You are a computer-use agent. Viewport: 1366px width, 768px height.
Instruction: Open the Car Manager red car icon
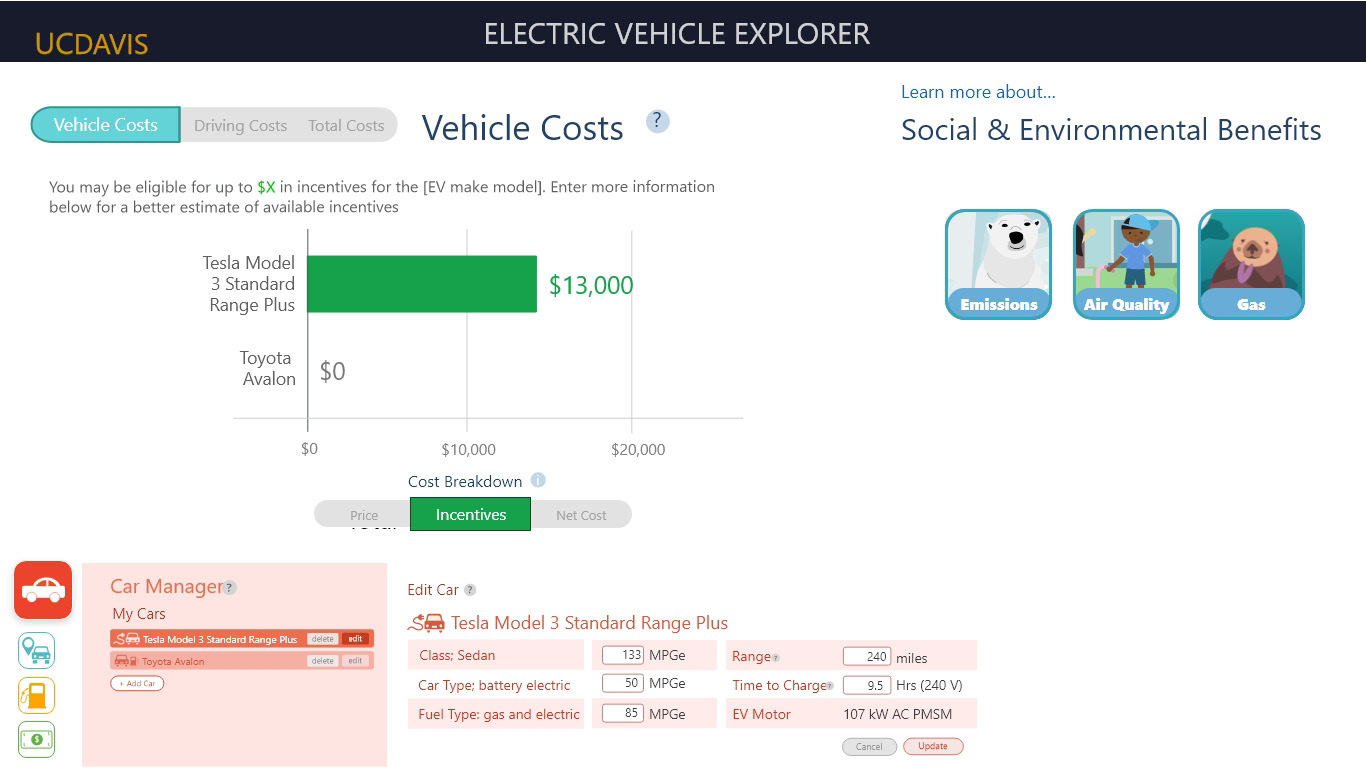pos(43,590)
